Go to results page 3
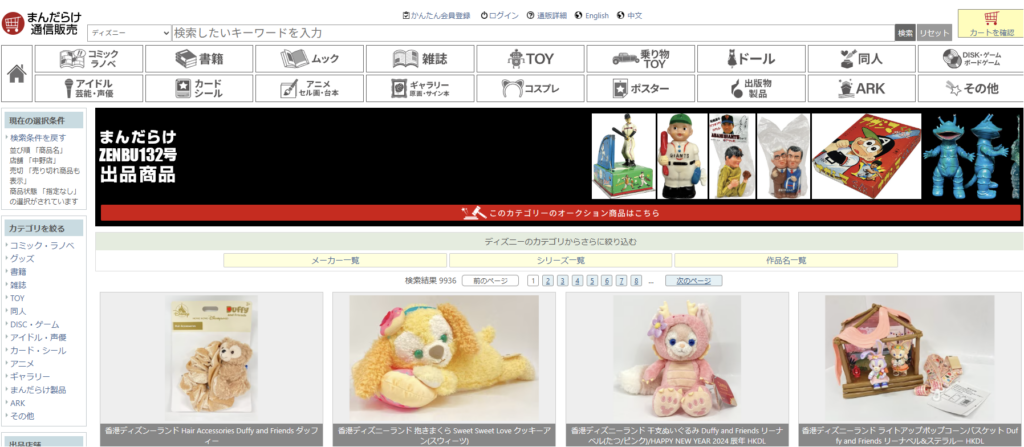 (563, 281)
